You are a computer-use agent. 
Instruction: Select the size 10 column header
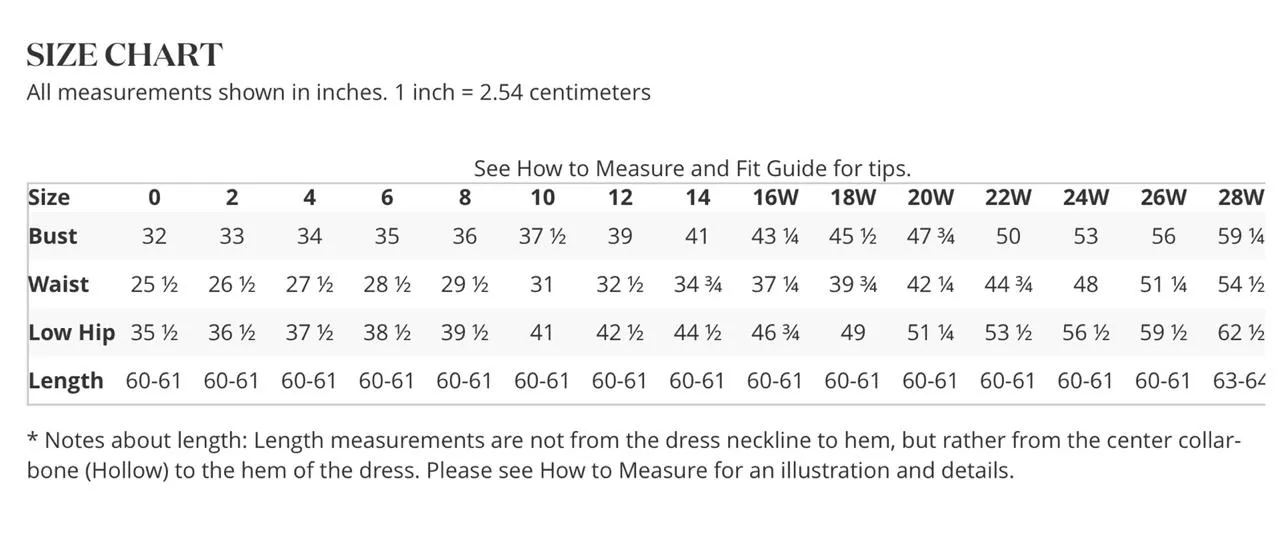542,197
